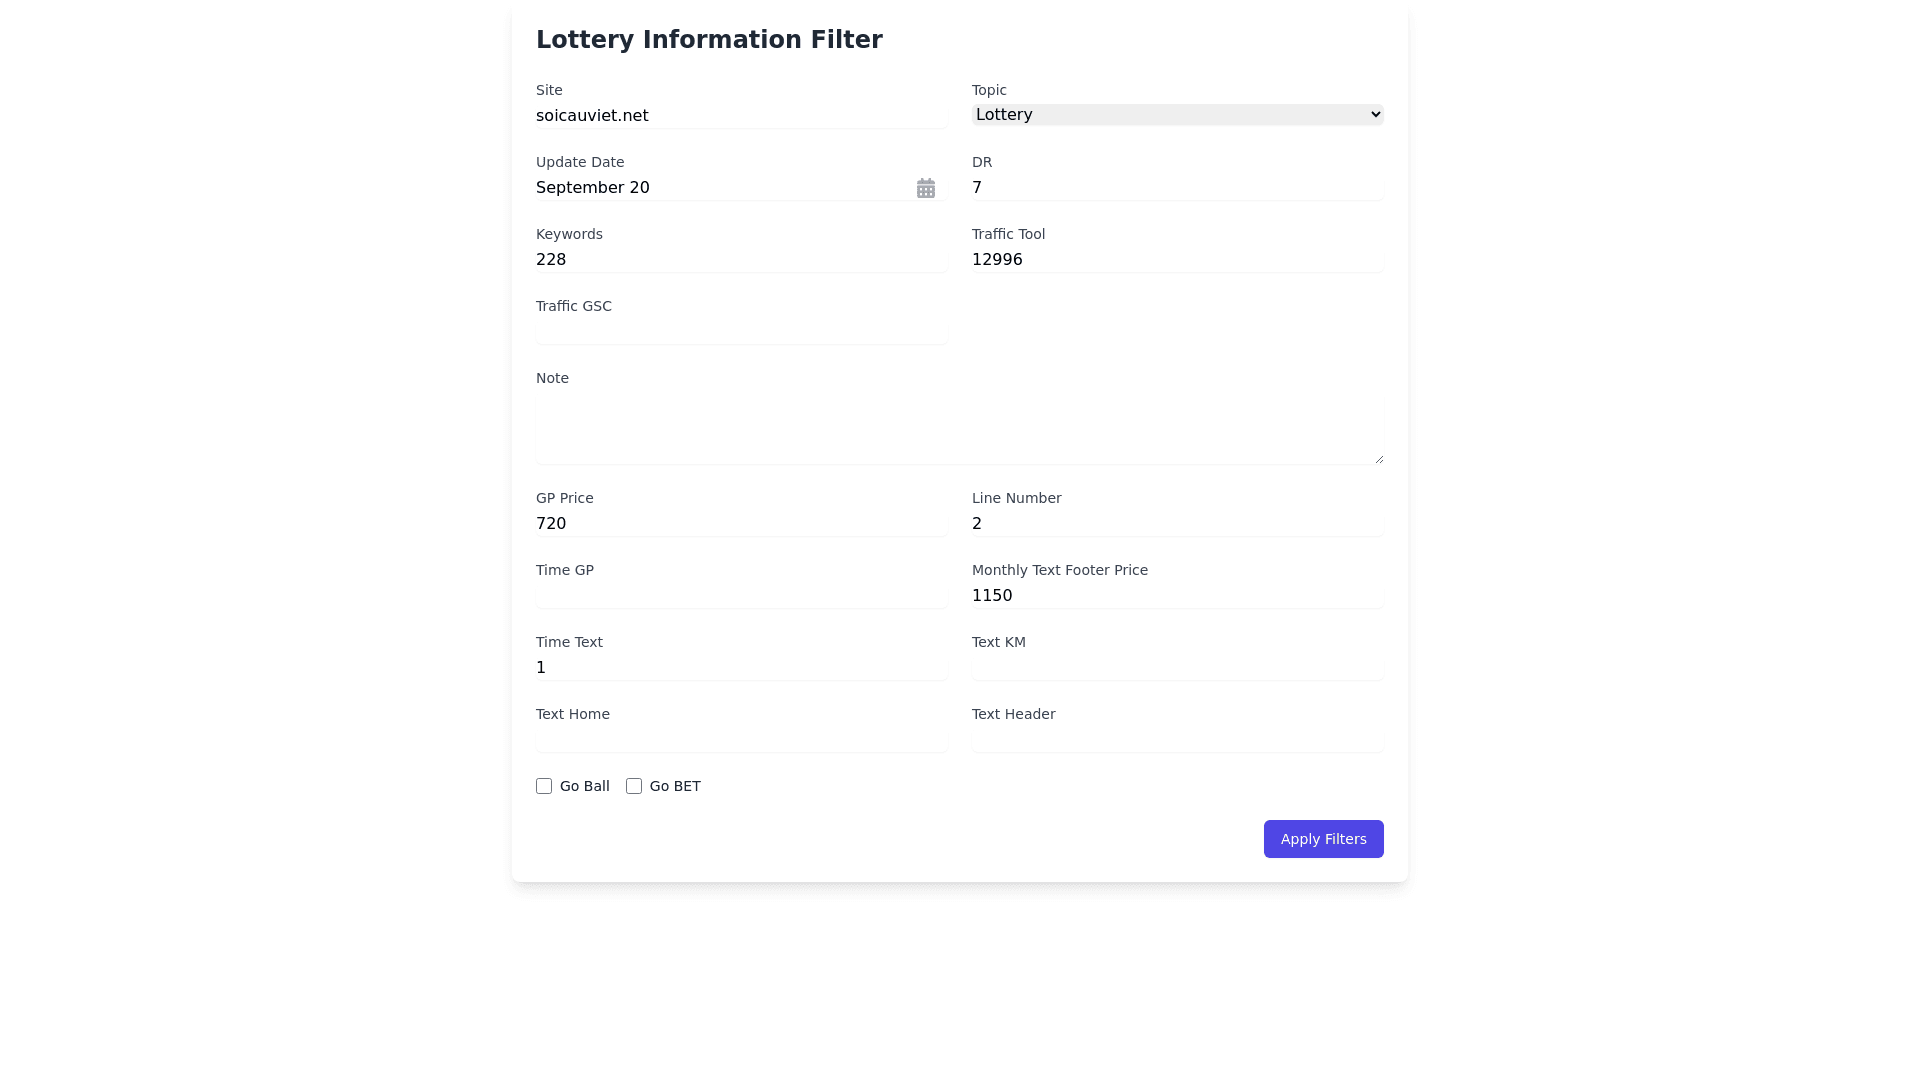Click the GP Price field showing 720

(741, 524)
